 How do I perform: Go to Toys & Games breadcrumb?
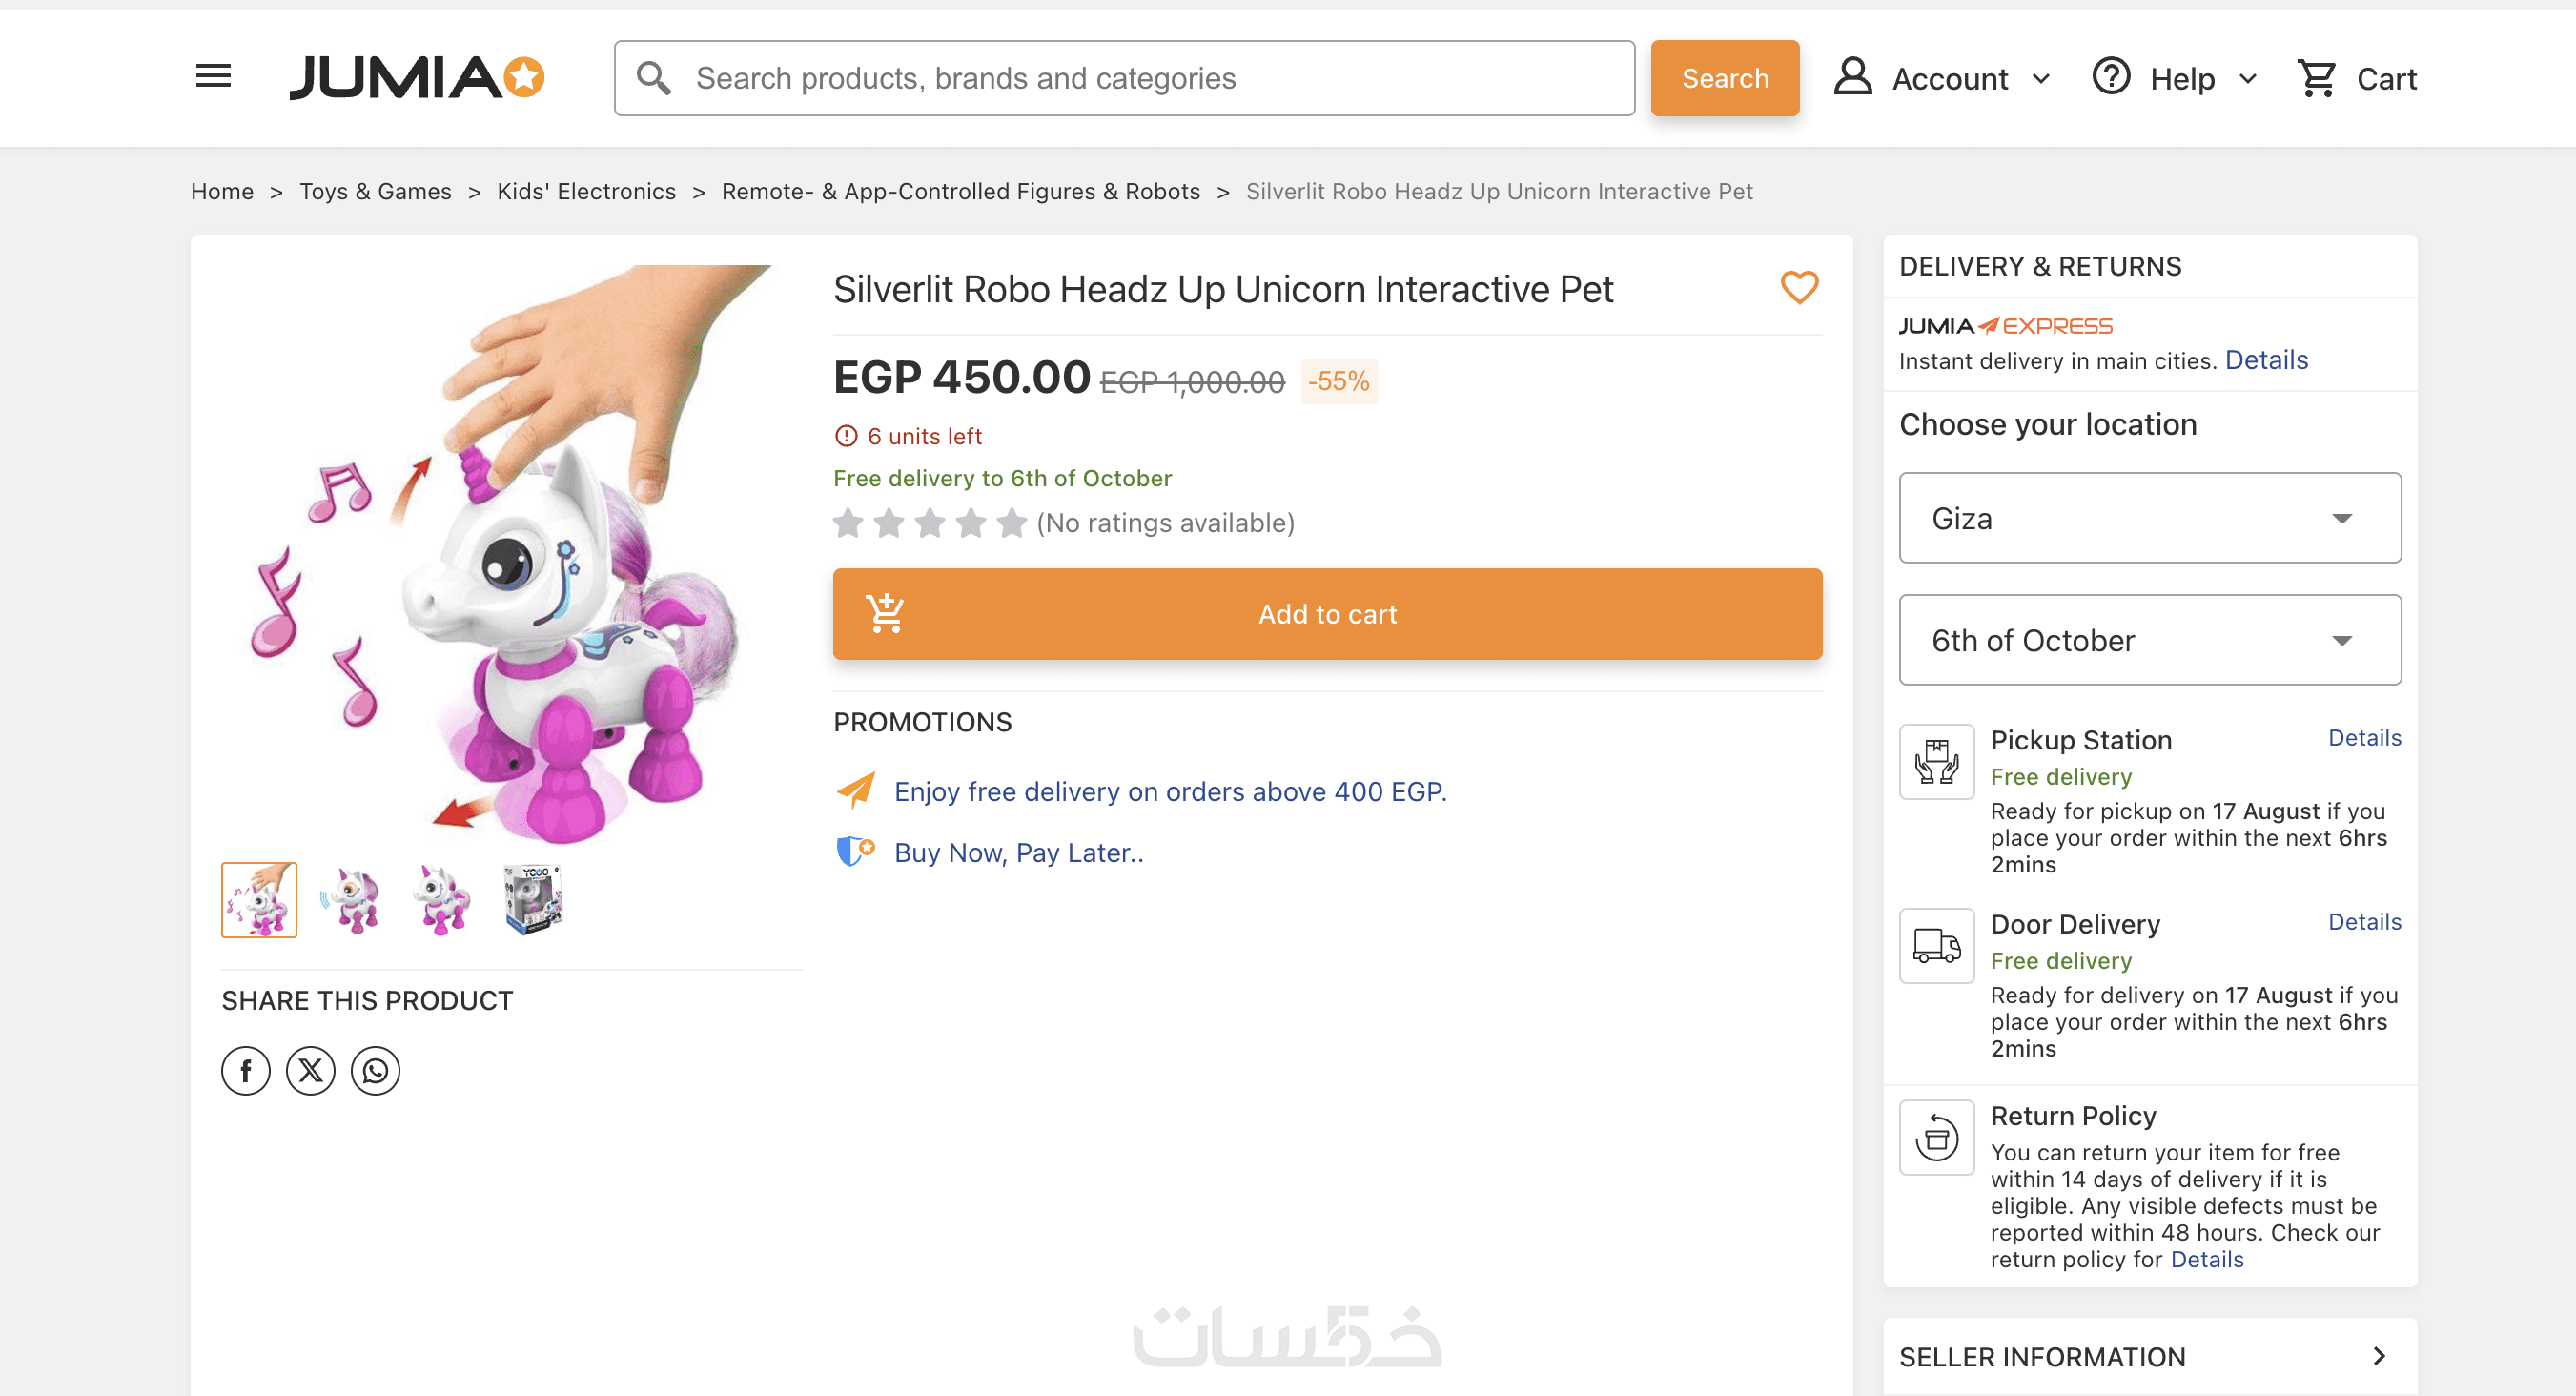point(375,191)
